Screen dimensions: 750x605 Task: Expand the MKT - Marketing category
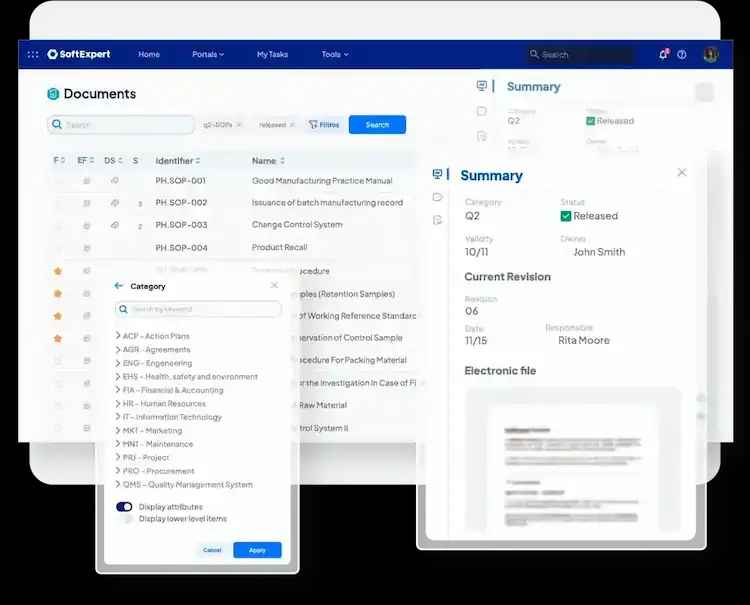coord(118,430)
